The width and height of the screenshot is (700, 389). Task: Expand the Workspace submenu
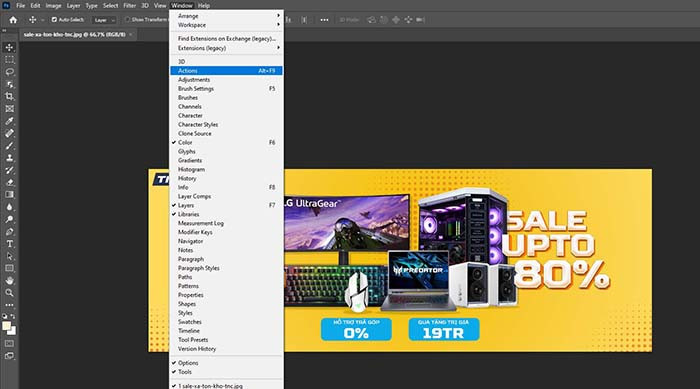coord(226,25)
